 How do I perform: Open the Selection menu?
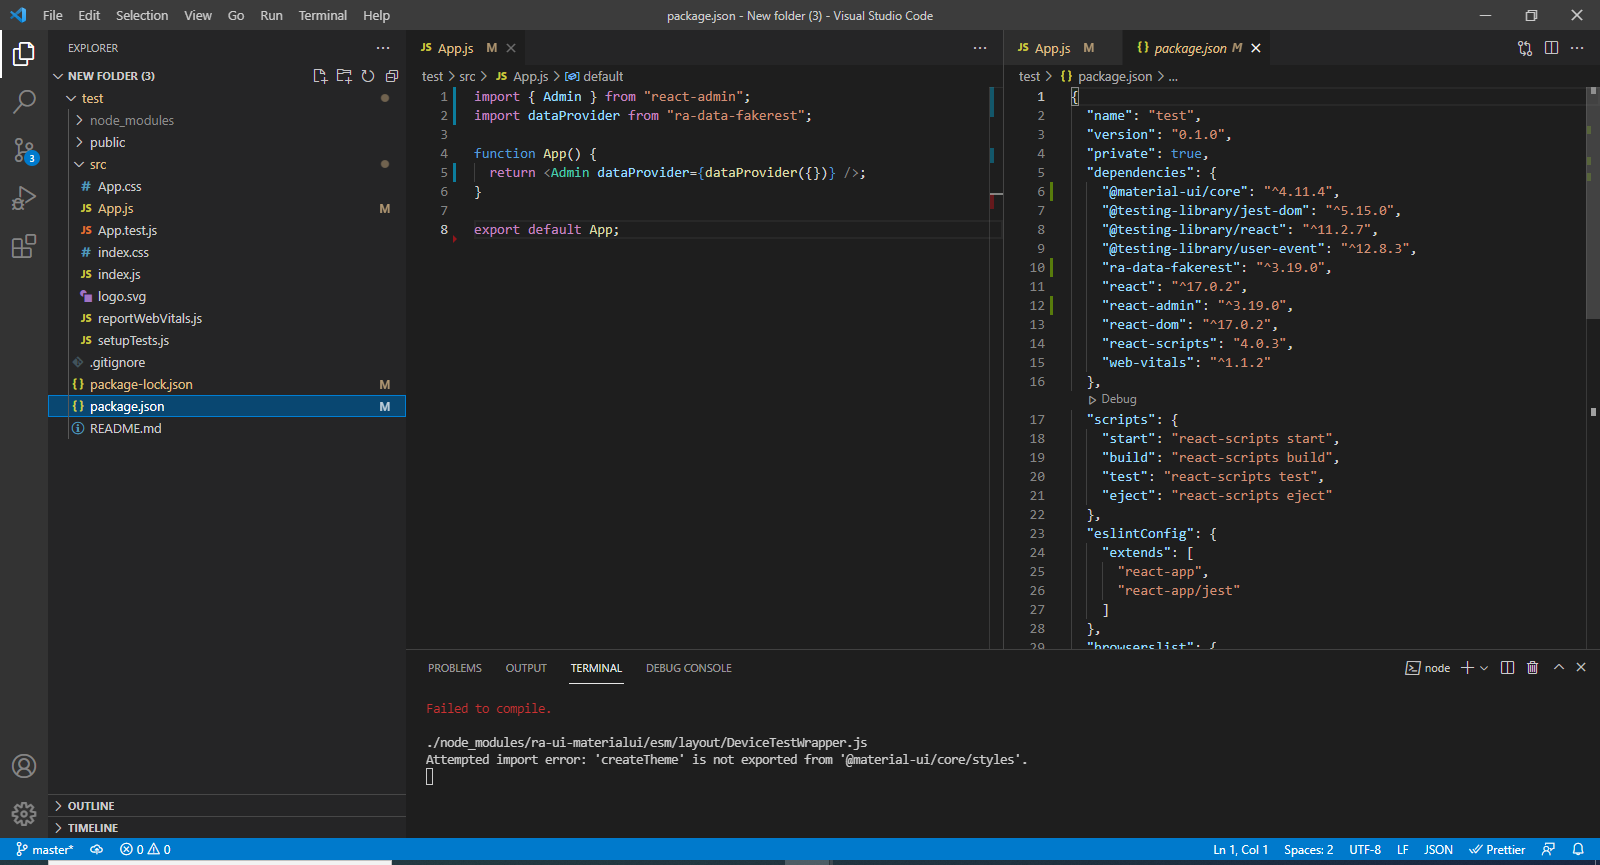142,15
